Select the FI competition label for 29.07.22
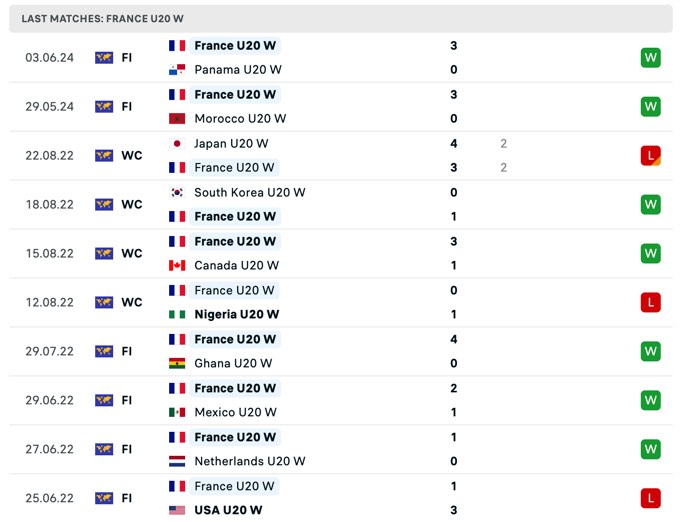The height and width of the screenshot is (522, 684). [x=127, y=351]
